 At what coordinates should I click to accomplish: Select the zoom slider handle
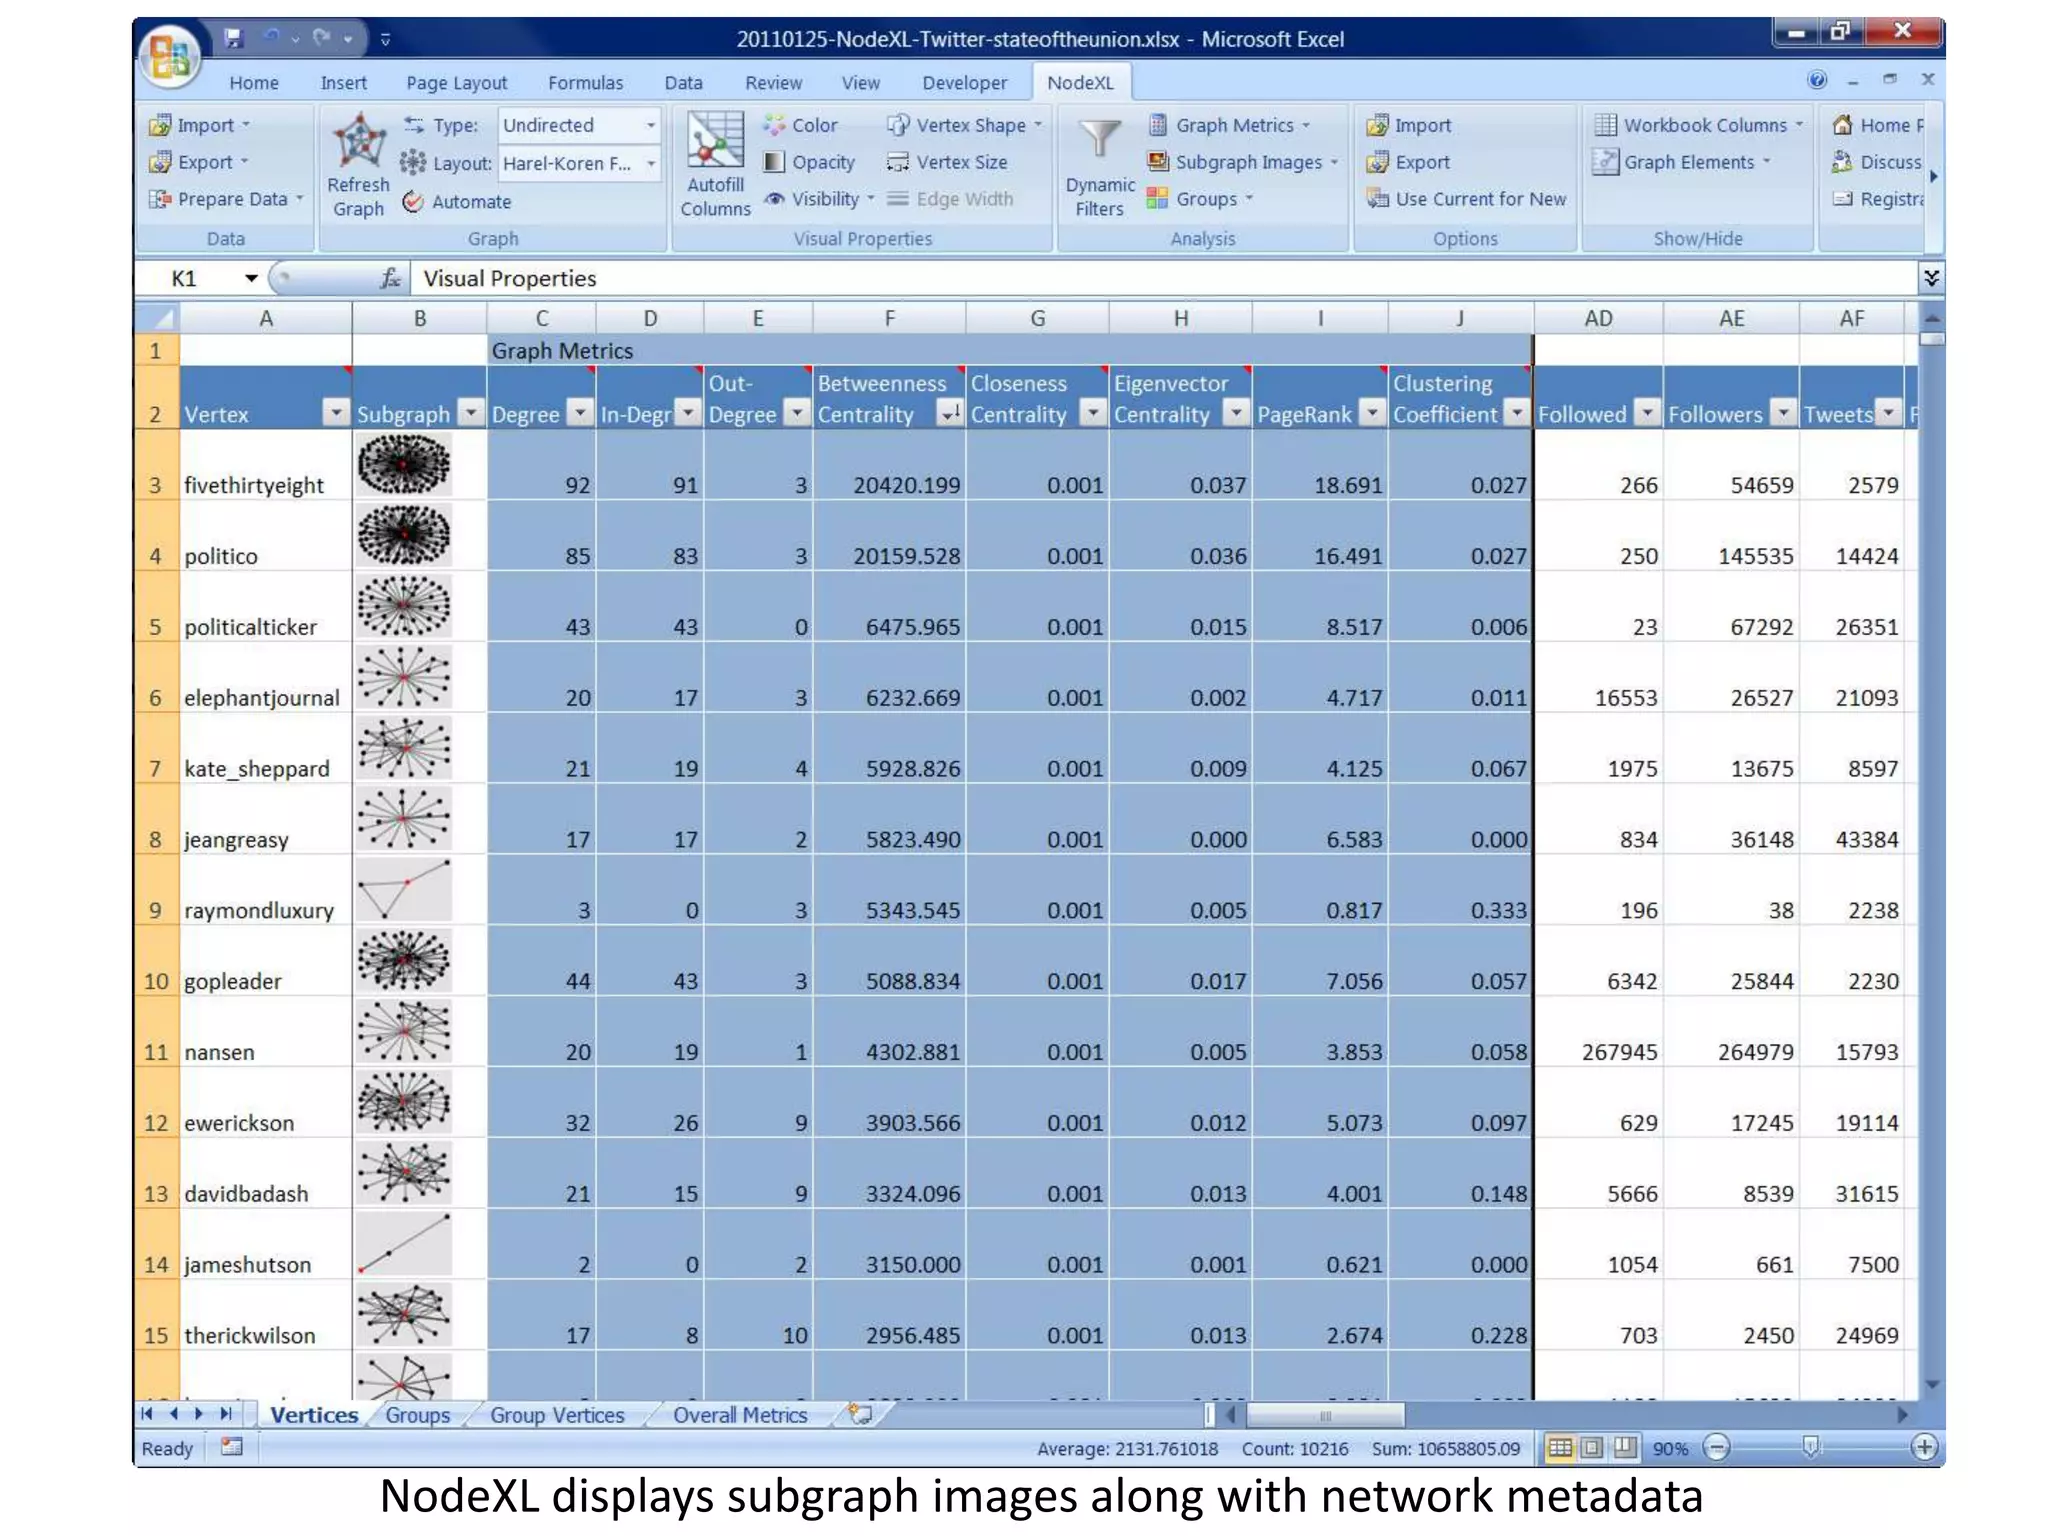(1810, 1447)
